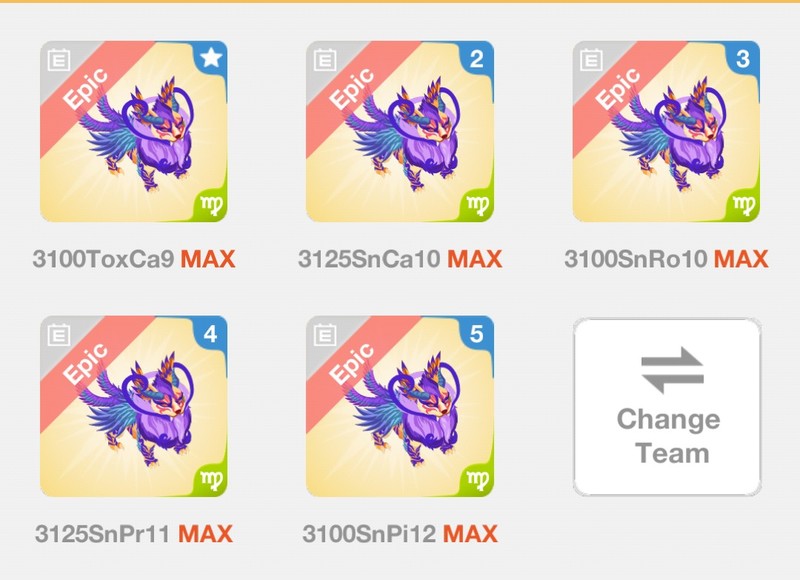
Task: Open the notes icon on 3125SnPr11 card
Action: point(59,335)
